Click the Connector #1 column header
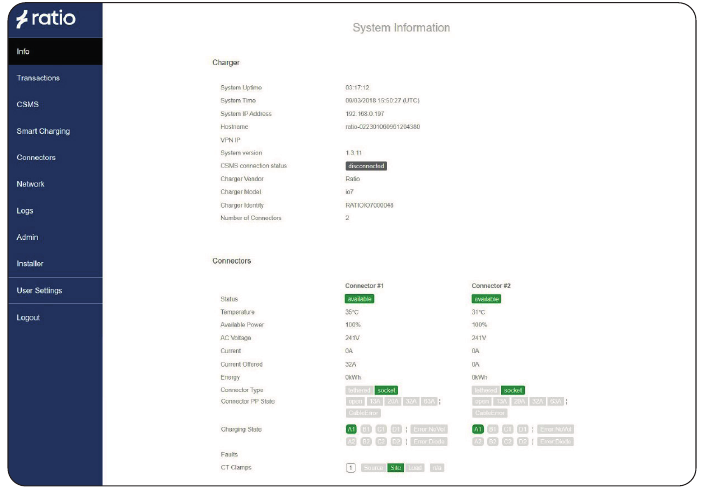Screen dimensions: 711x494 click(x=364, y=286)
